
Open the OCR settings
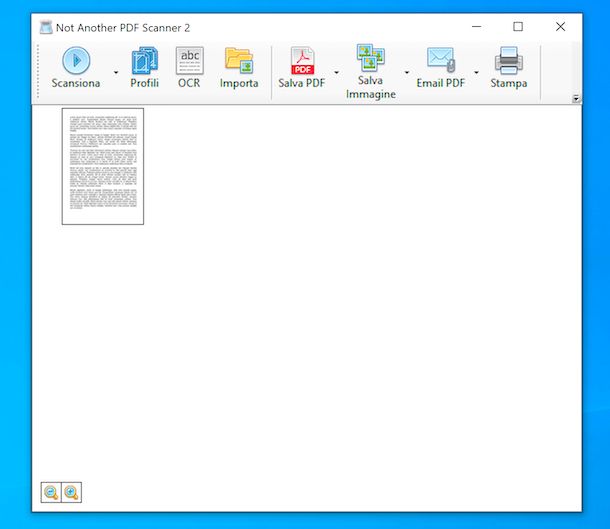click(189, 68)
